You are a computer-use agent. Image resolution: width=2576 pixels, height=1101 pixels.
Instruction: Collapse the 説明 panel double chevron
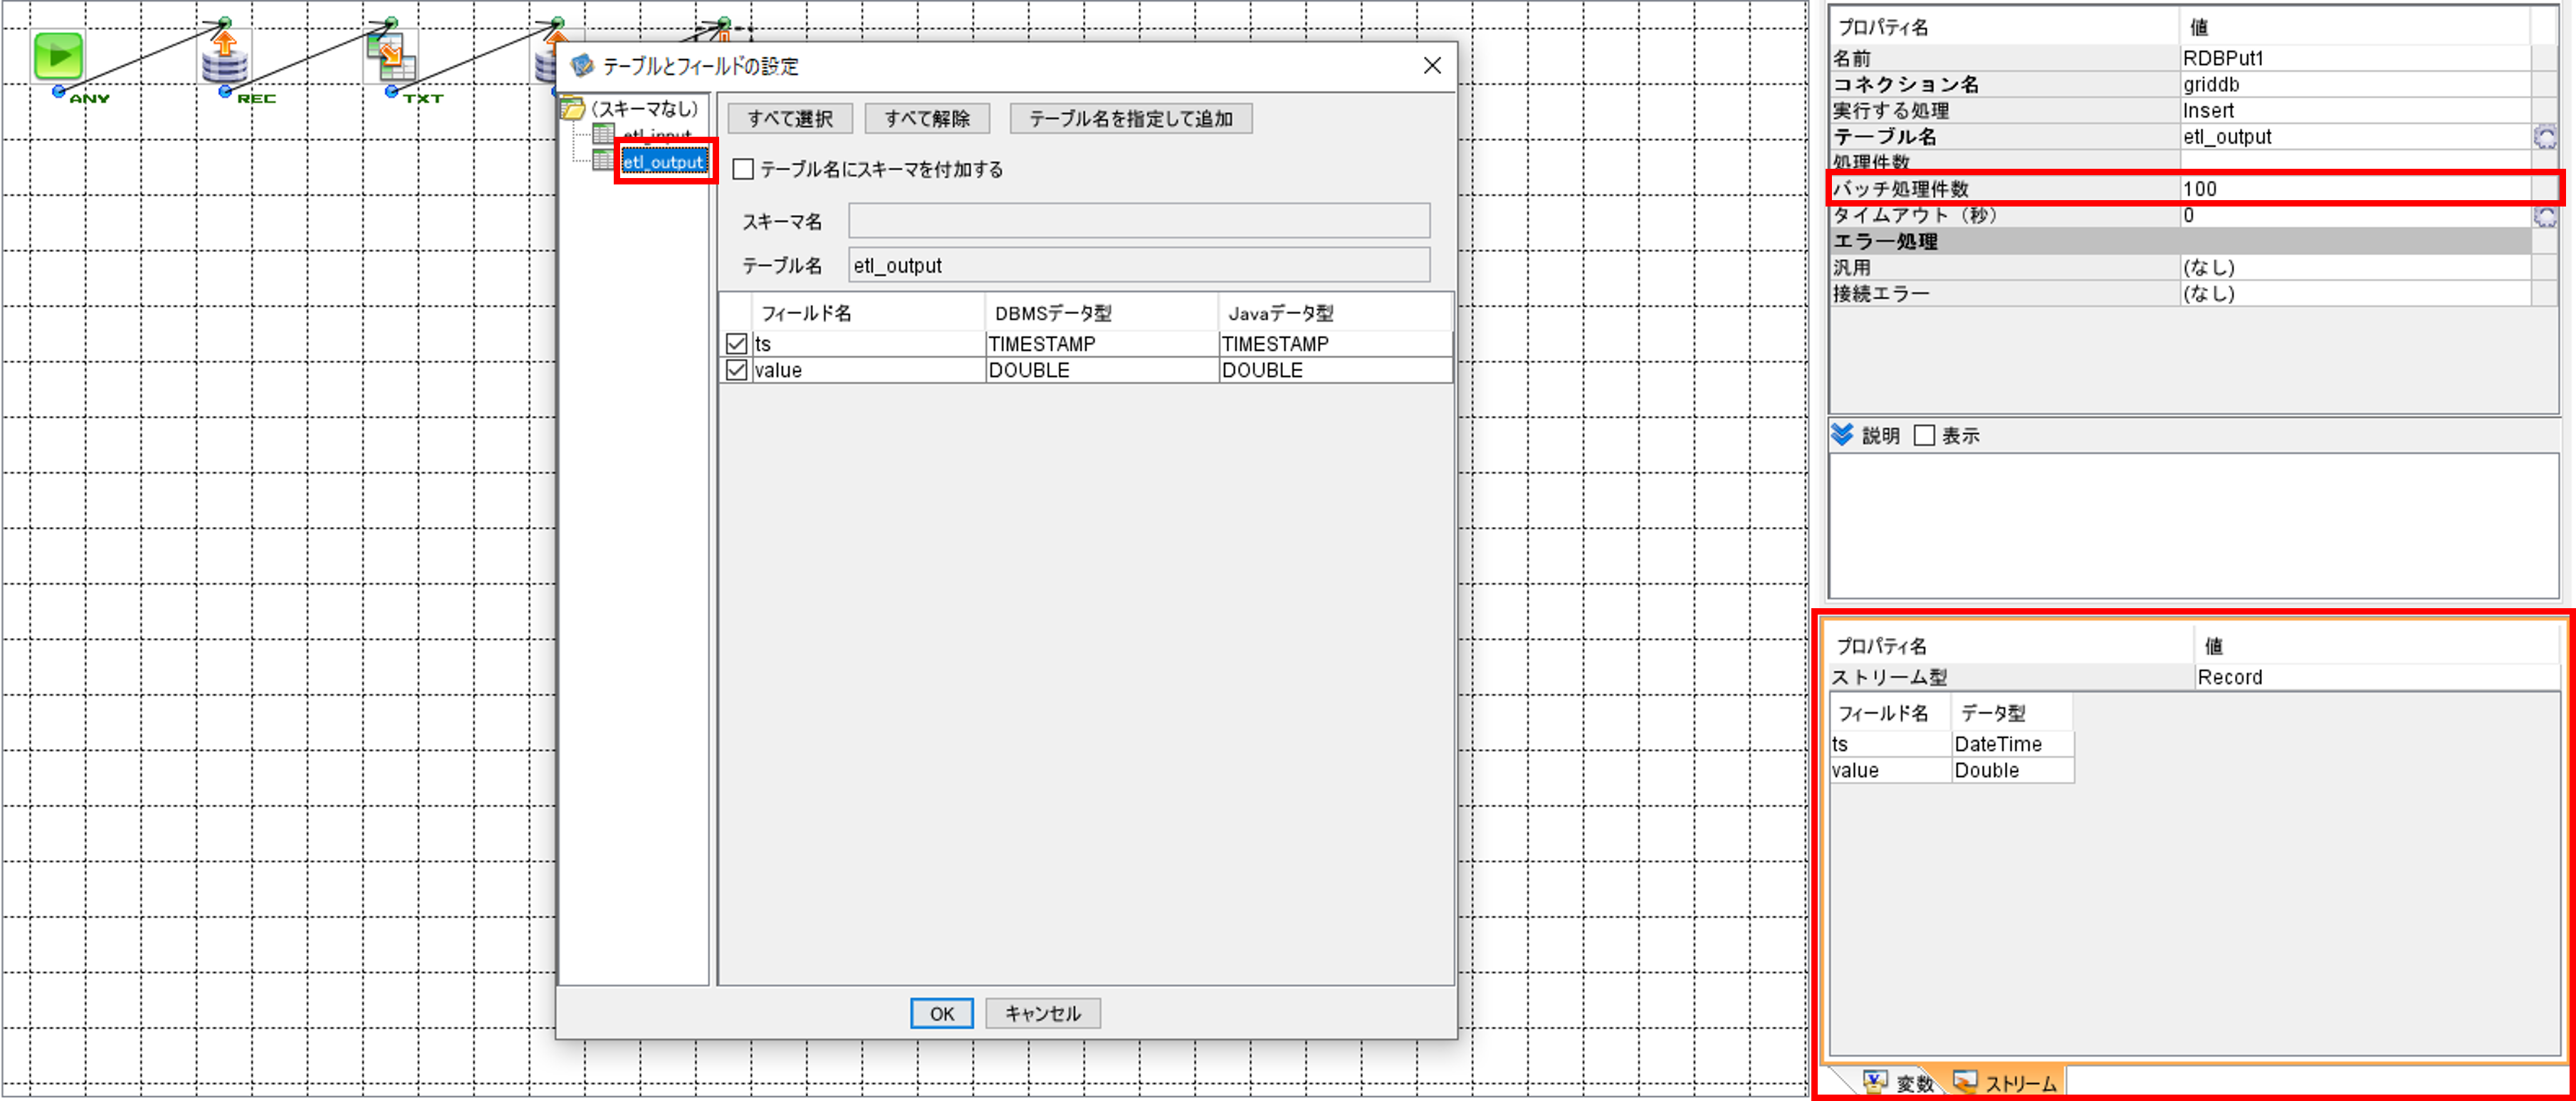(x=1842, y=435)
